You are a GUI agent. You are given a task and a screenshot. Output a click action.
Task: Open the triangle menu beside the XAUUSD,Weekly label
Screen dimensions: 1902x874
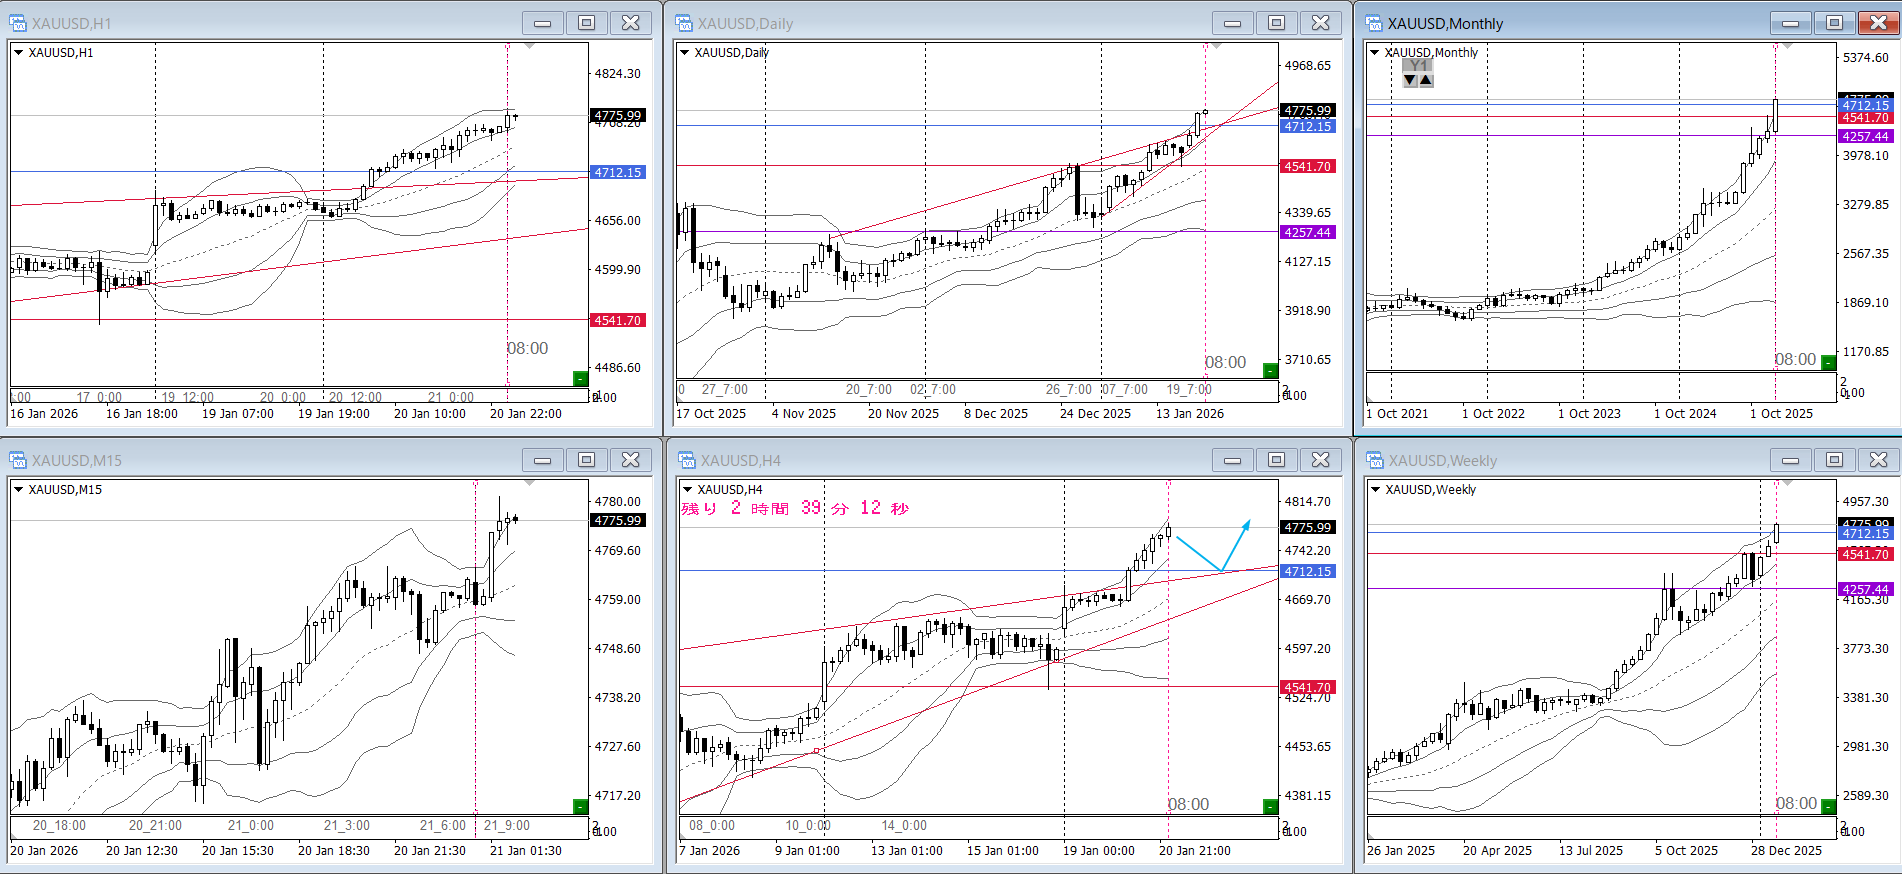pos(1376,490)
